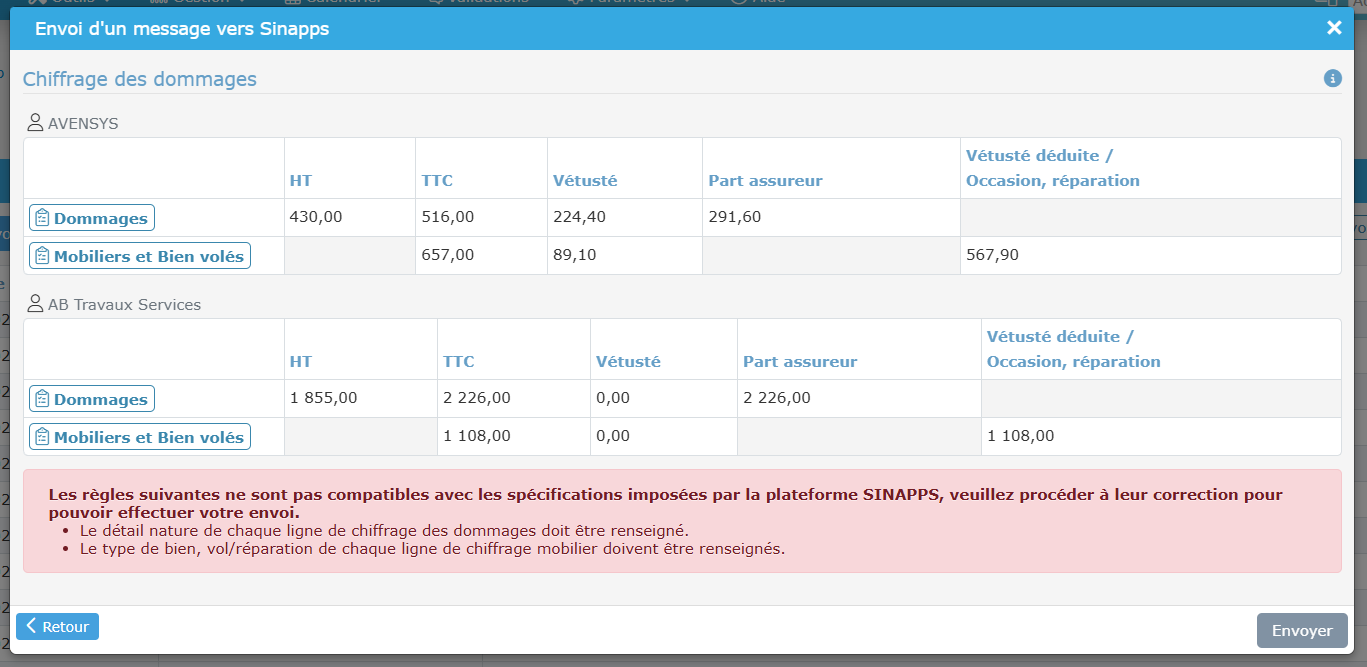Click the clipboard icon on AB Travaux Services Dommages line
The width and height of the screenshot is (1367, 667).
tap(40, 398)
